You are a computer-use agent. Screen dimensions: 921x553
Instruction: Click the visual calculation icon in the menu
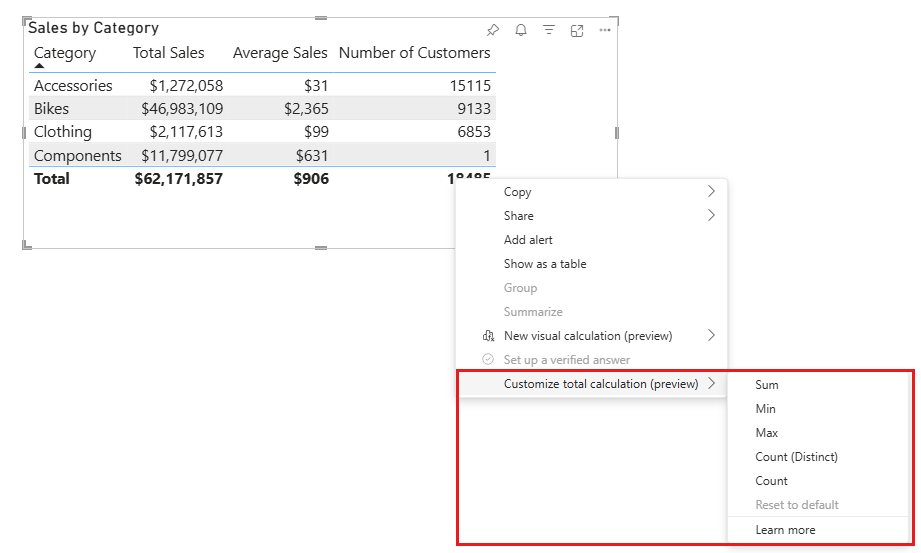(x=488, y=336)
